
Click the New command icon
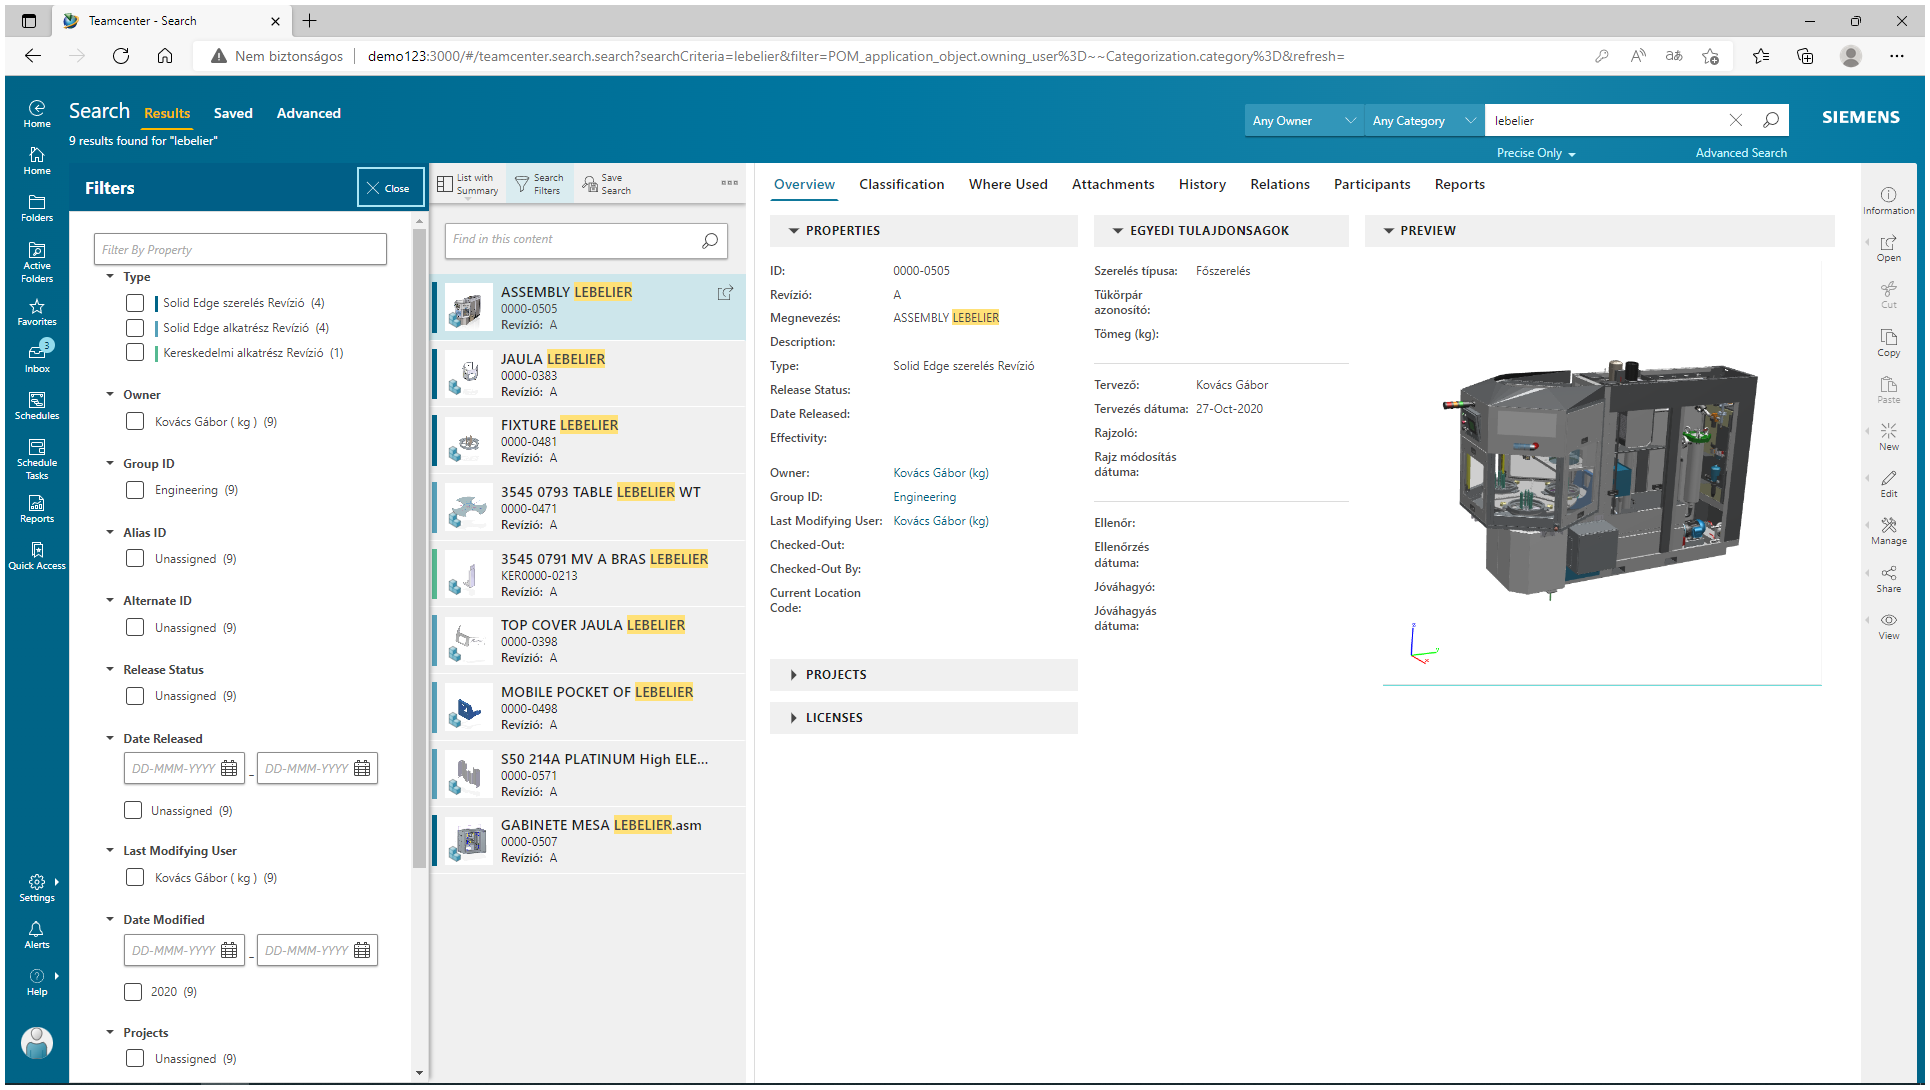pos(1888,437)
